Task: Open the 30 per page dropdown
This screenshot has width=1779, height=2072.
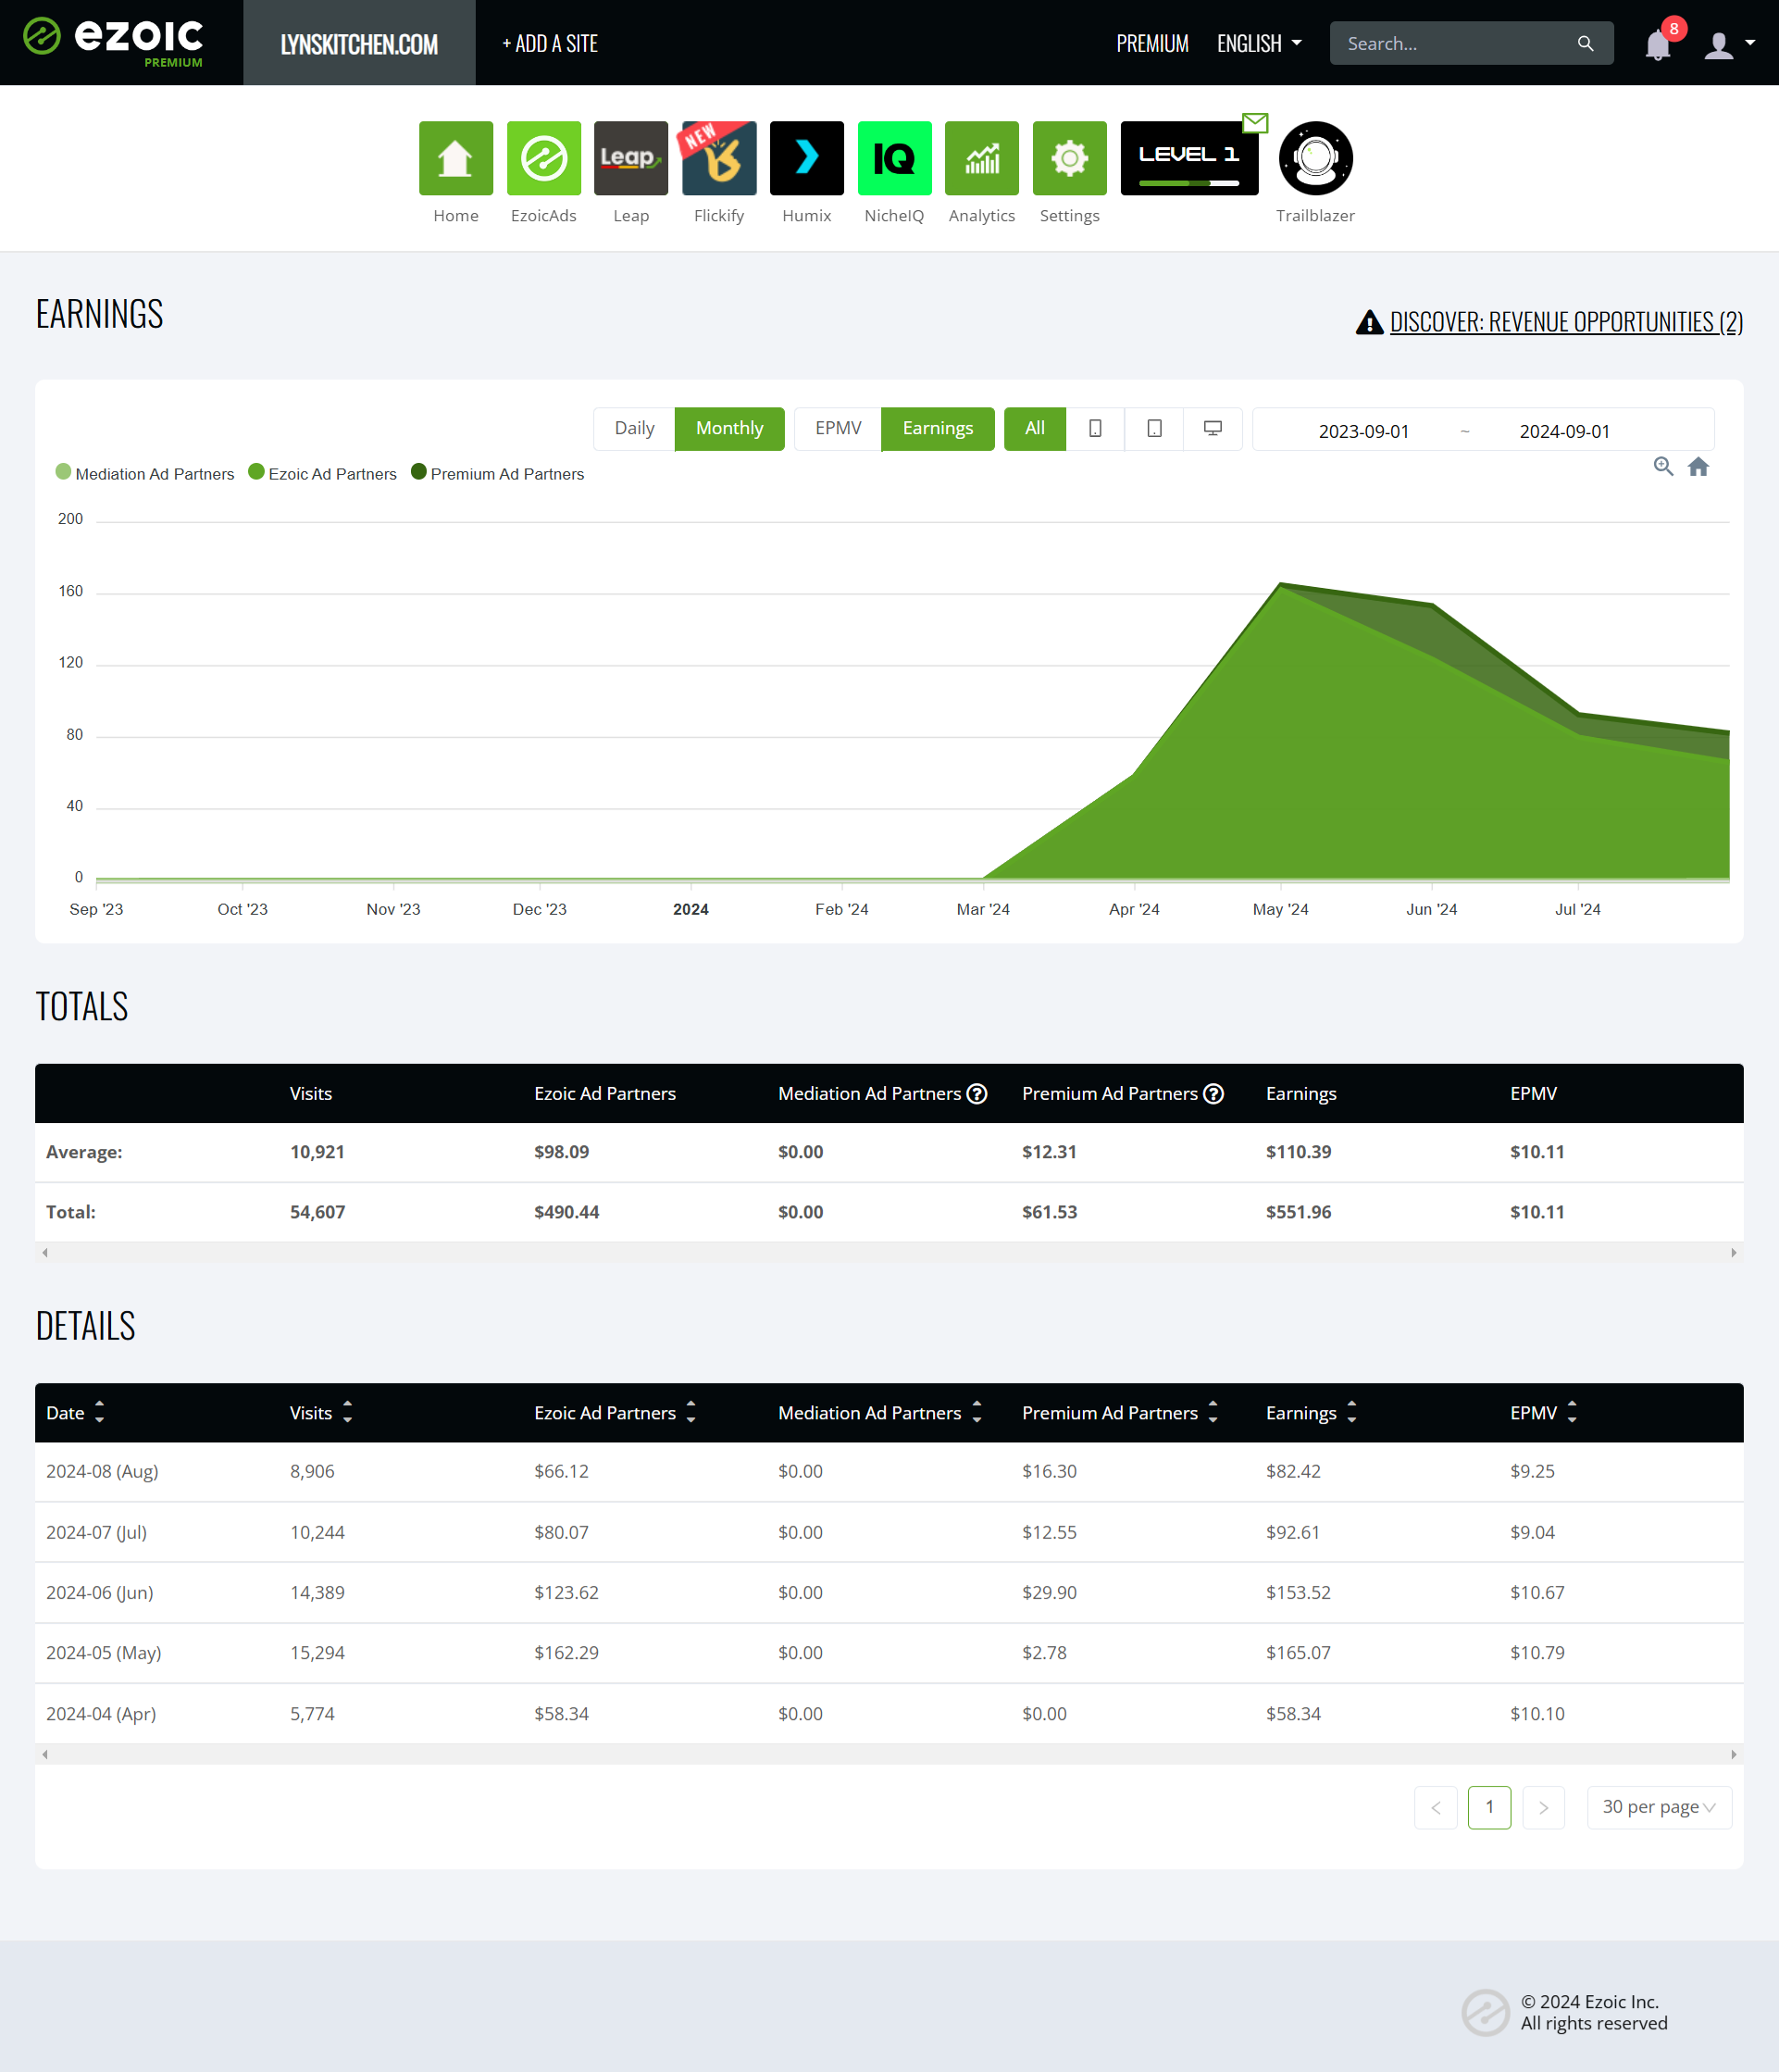Action: (1659, 1807)
